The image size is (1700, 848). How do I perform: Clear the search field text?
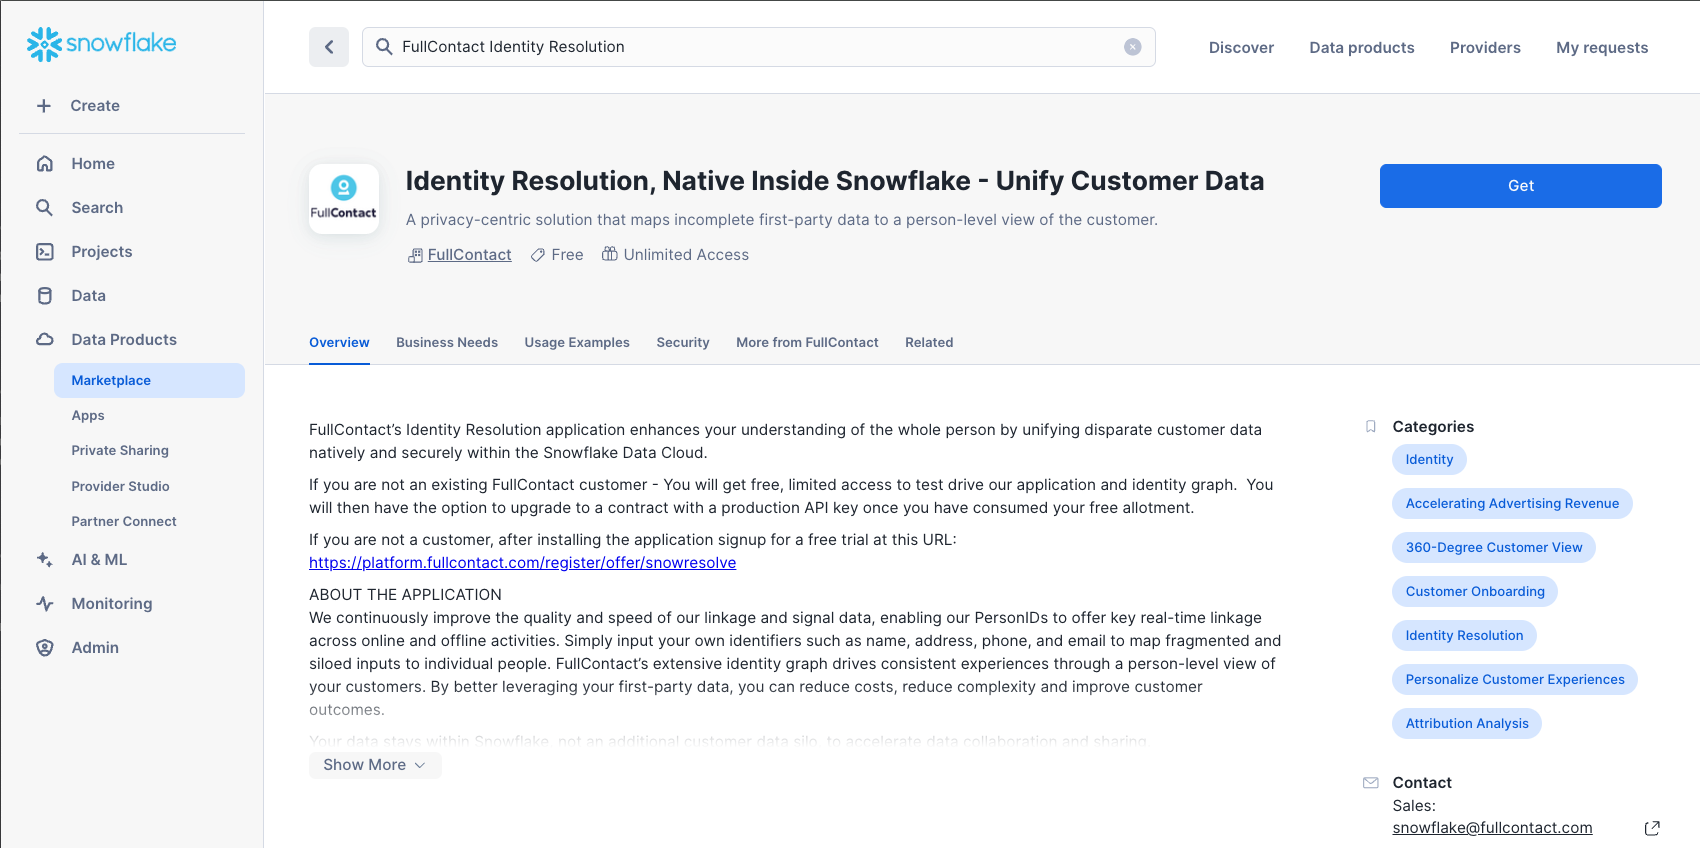pos(1132,47)
